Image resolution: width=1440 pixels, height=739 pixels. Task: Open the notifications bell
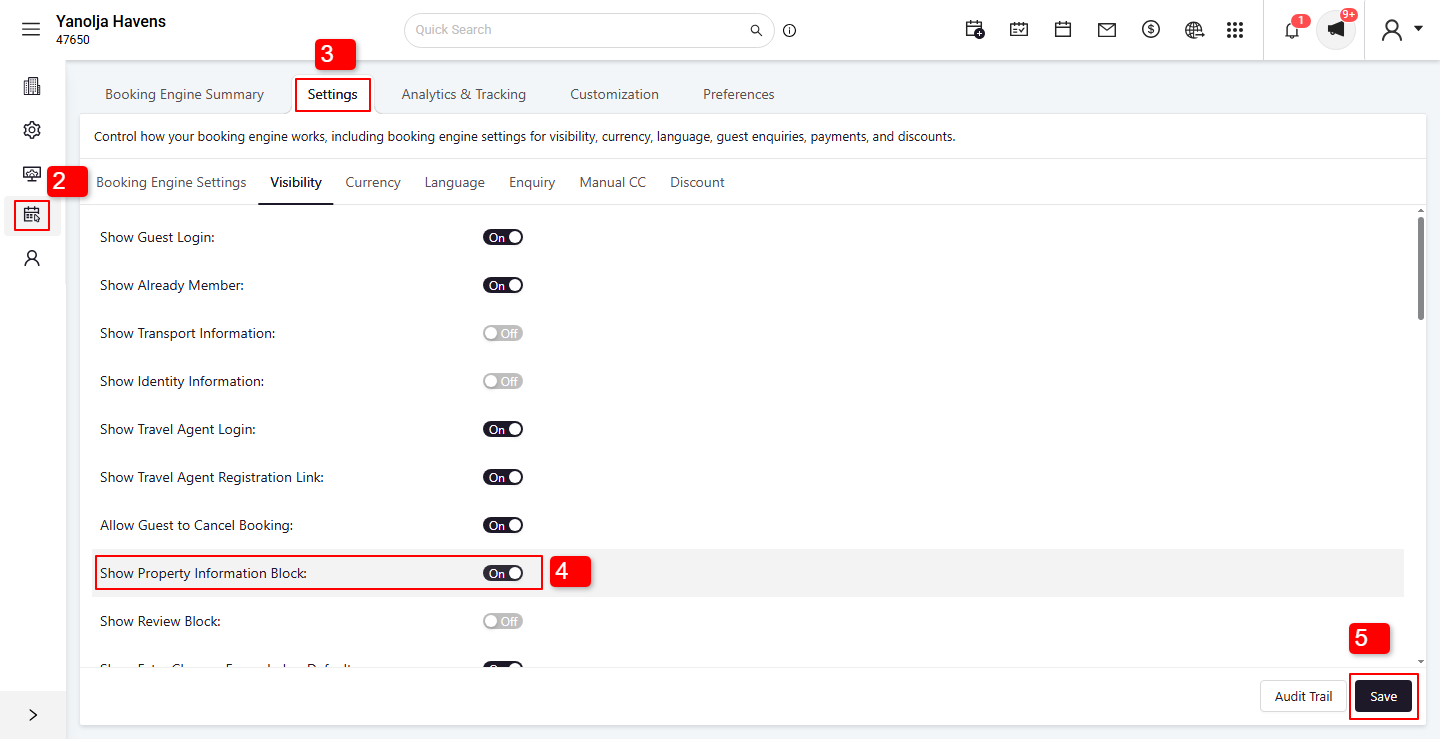(x=1292, y=30)
